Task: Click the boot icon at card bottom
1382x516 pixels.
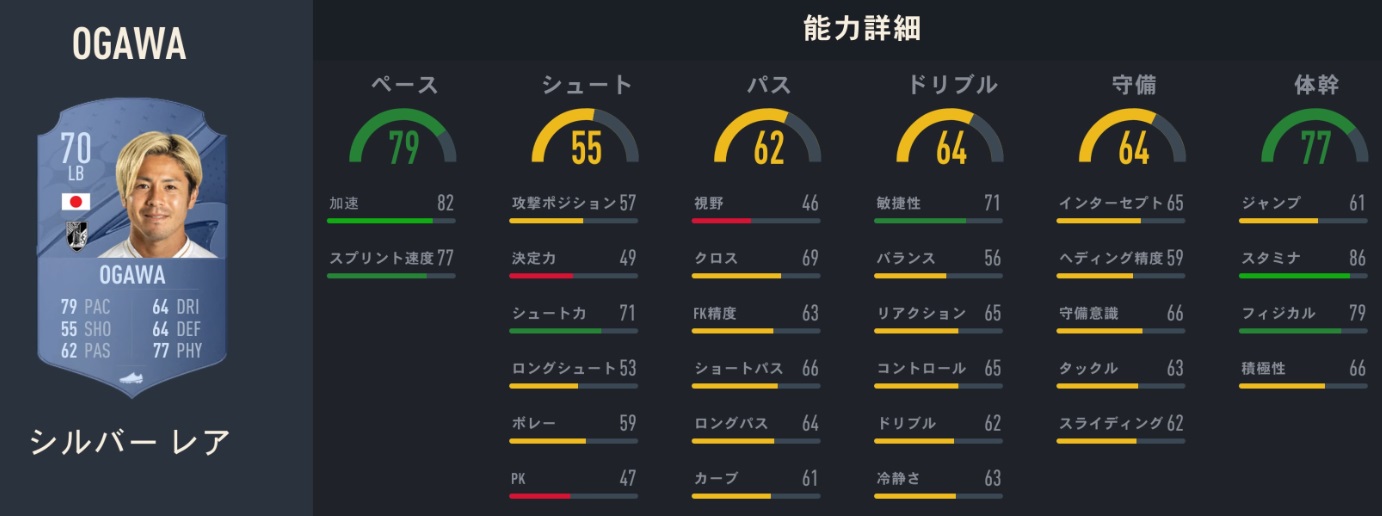Action: tap(131, 377)
